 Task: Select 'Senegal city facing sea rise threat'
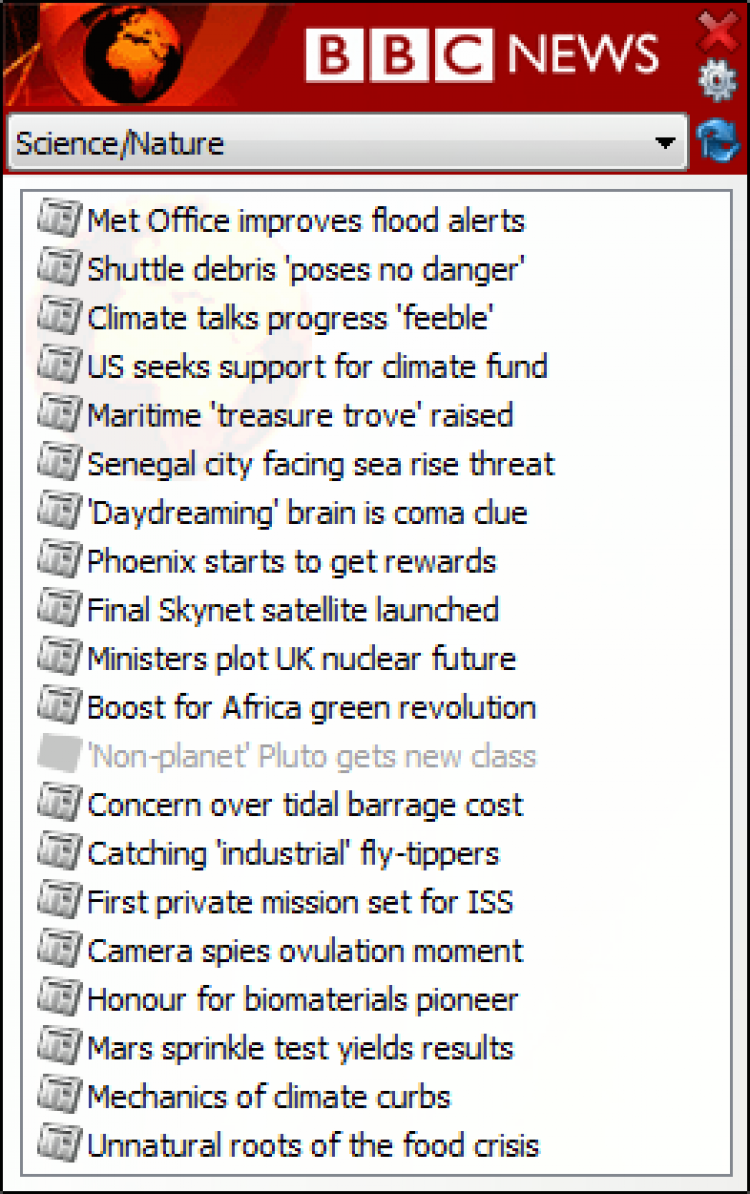tap(321, 465)
